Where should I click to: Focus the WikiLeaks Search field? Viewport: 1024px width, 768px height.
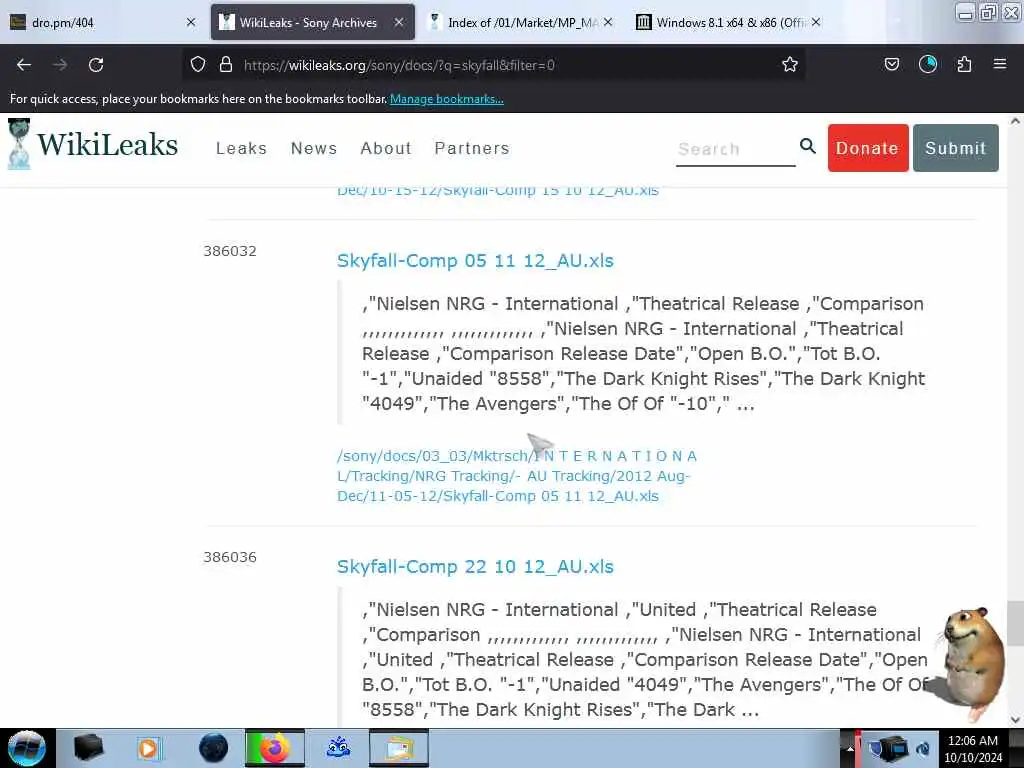click(735, 150)
